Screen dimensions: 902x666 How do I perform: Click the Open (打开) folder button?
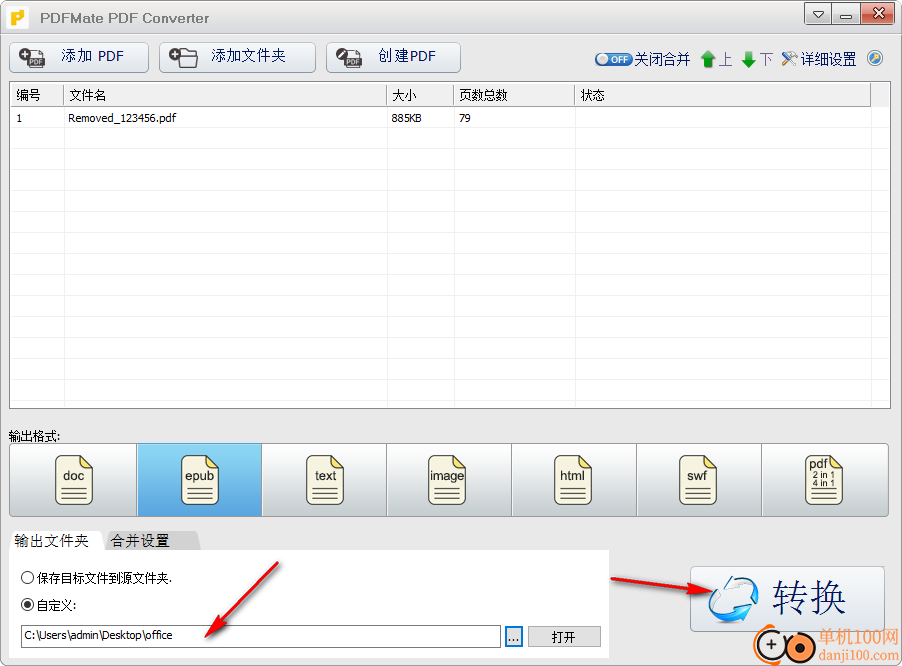pyautogui.click(x=564, y=637)
